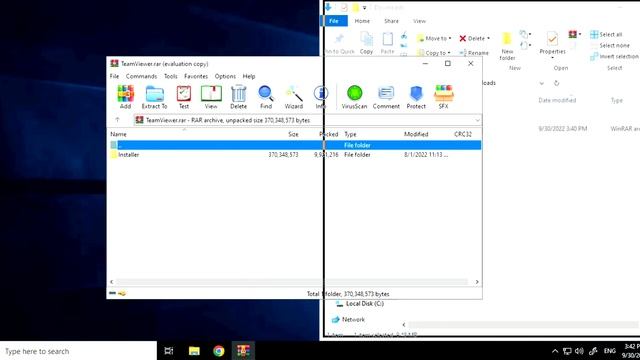Sort by Type column in WinRAR
640x360 pixels.
click(x=350, y=134)
